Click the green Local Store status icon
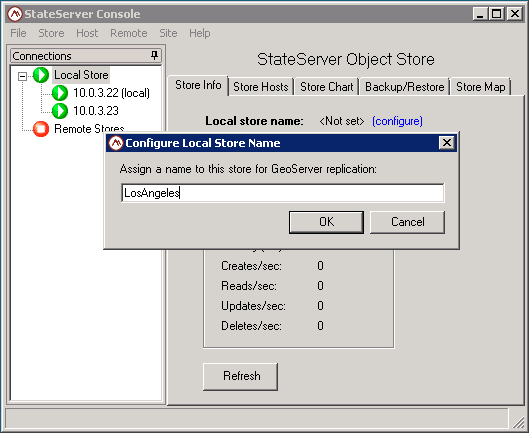 (x=41, y=75)
